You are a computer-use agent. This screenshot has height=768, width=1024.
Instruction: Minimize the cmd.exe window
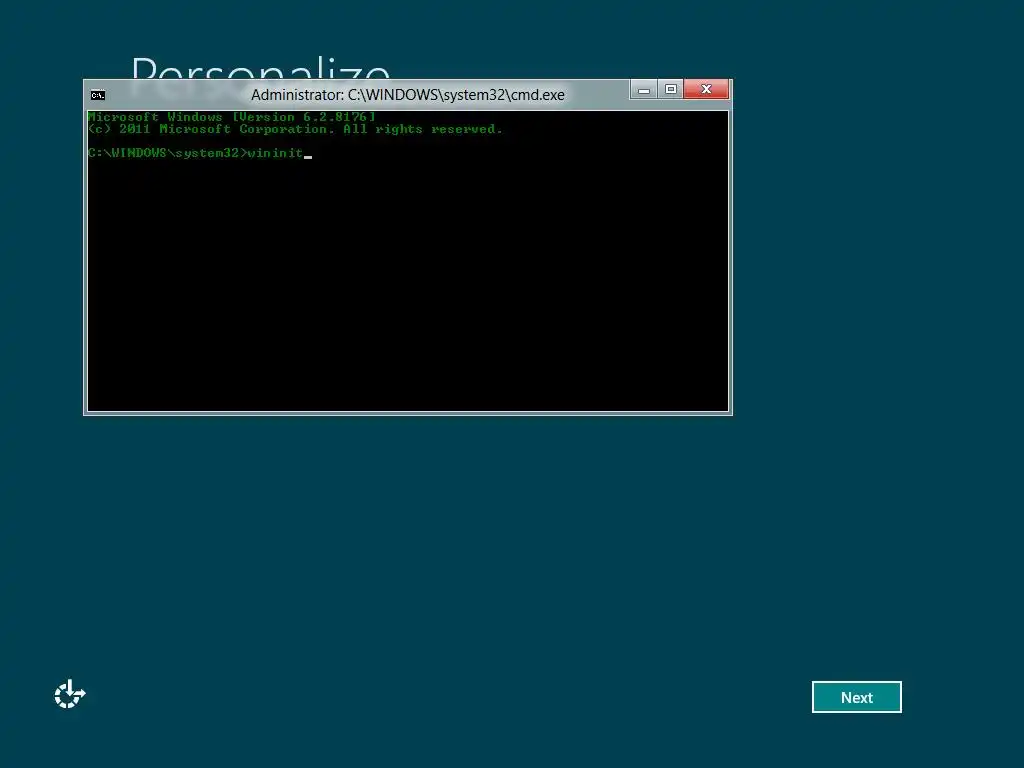pos(643,89)
